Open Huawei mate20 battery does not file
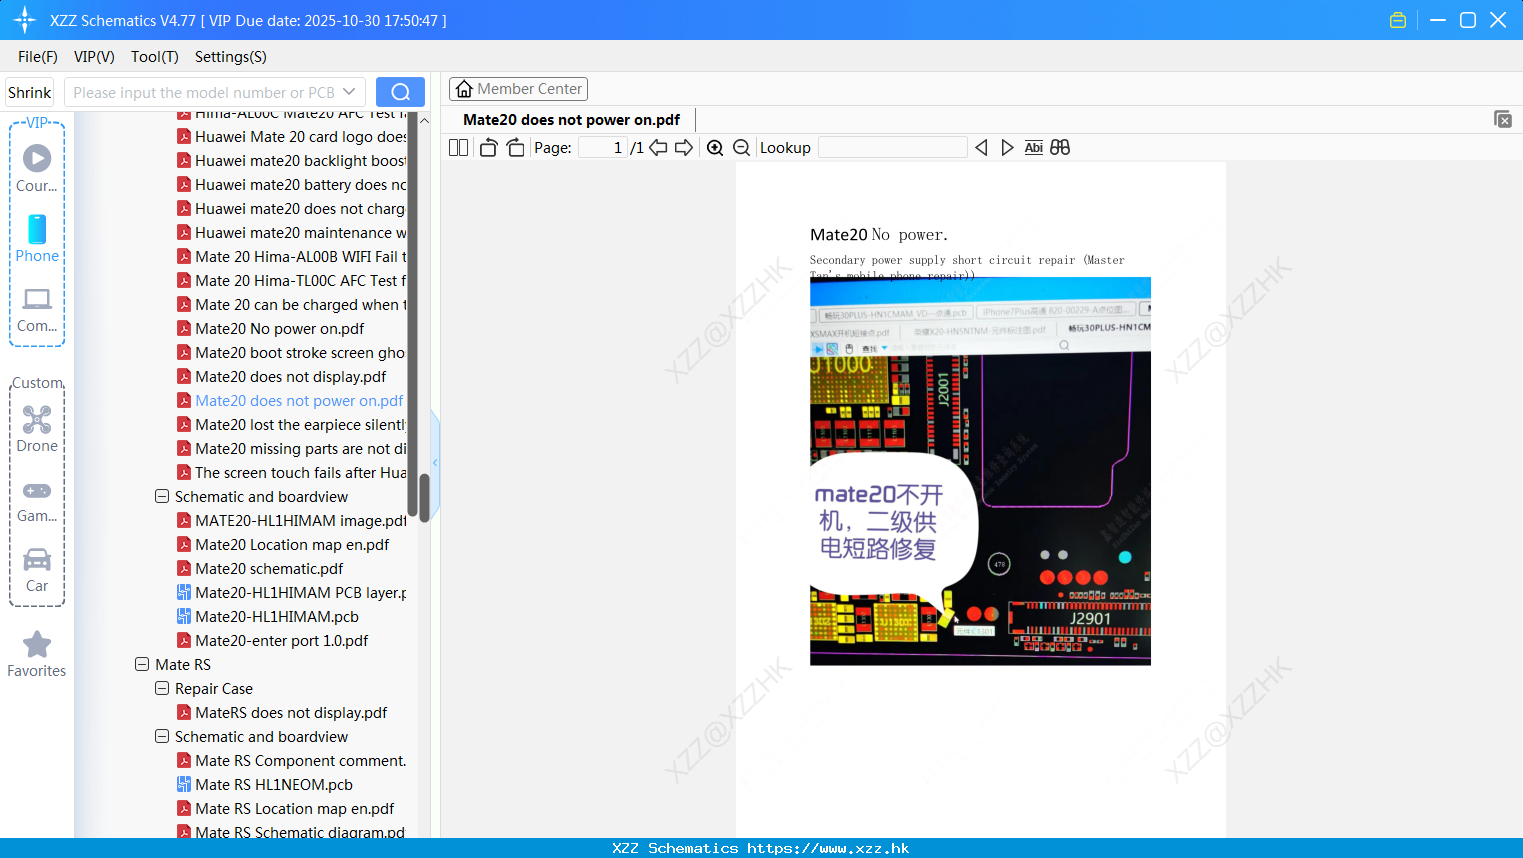The width and height of the screenshot is (1523, 858). [x=300, y=184]
